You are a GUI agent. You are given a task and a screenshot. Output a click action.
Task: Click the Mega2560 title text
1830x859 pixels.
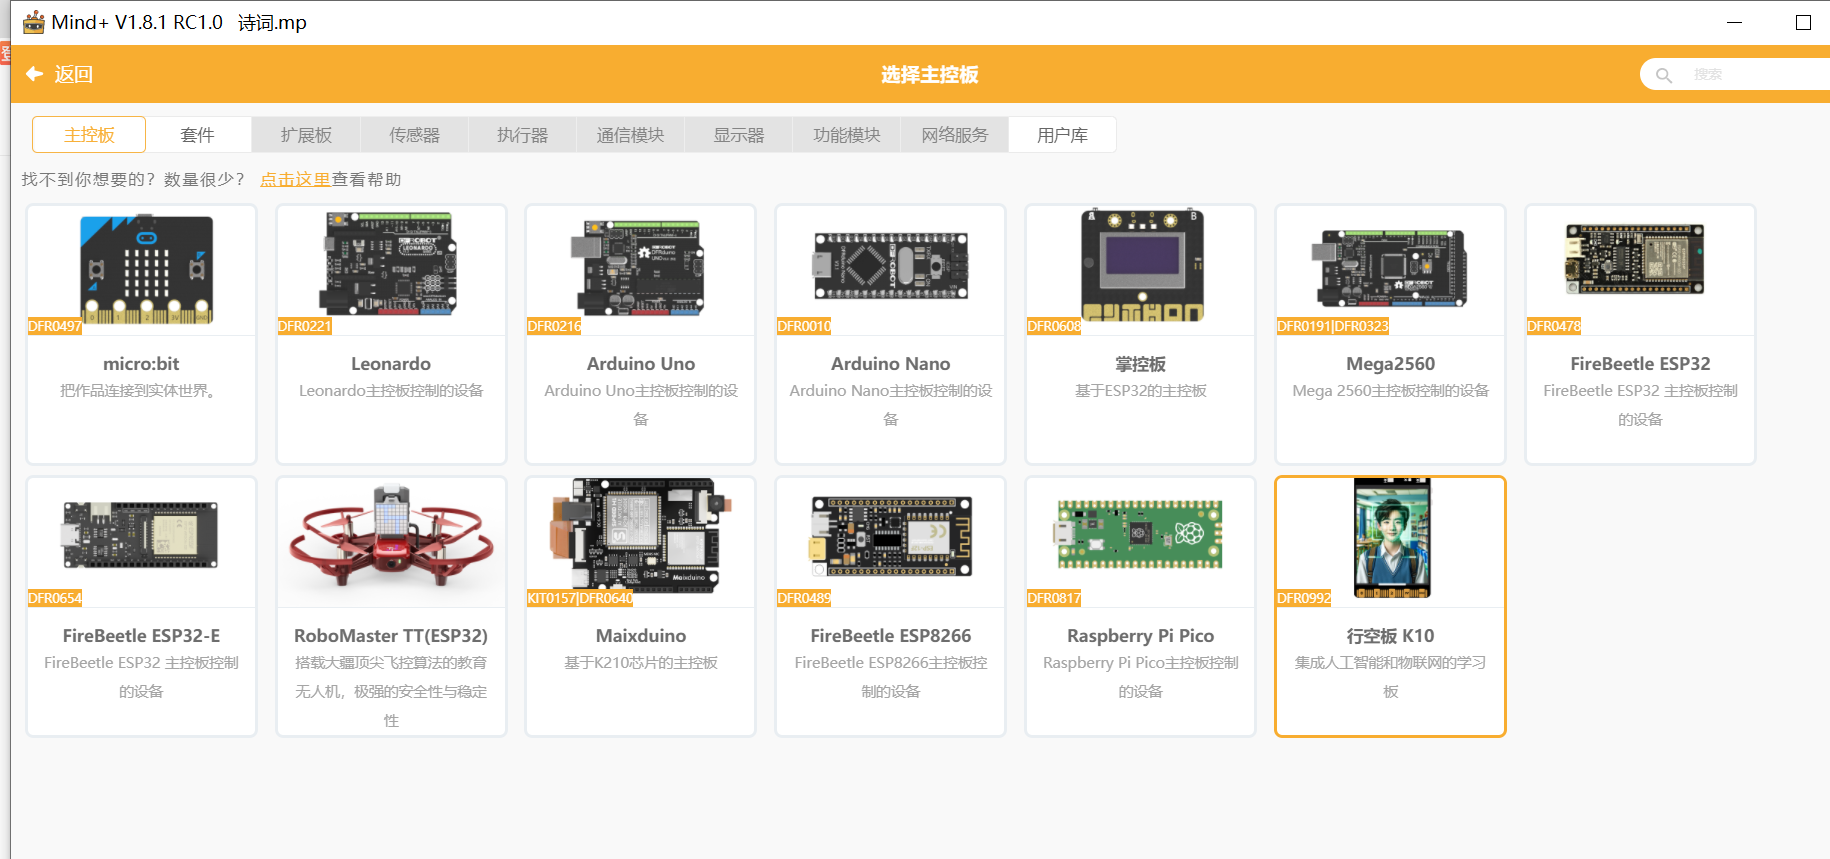pyautogui.click(x=1391, y=364)
